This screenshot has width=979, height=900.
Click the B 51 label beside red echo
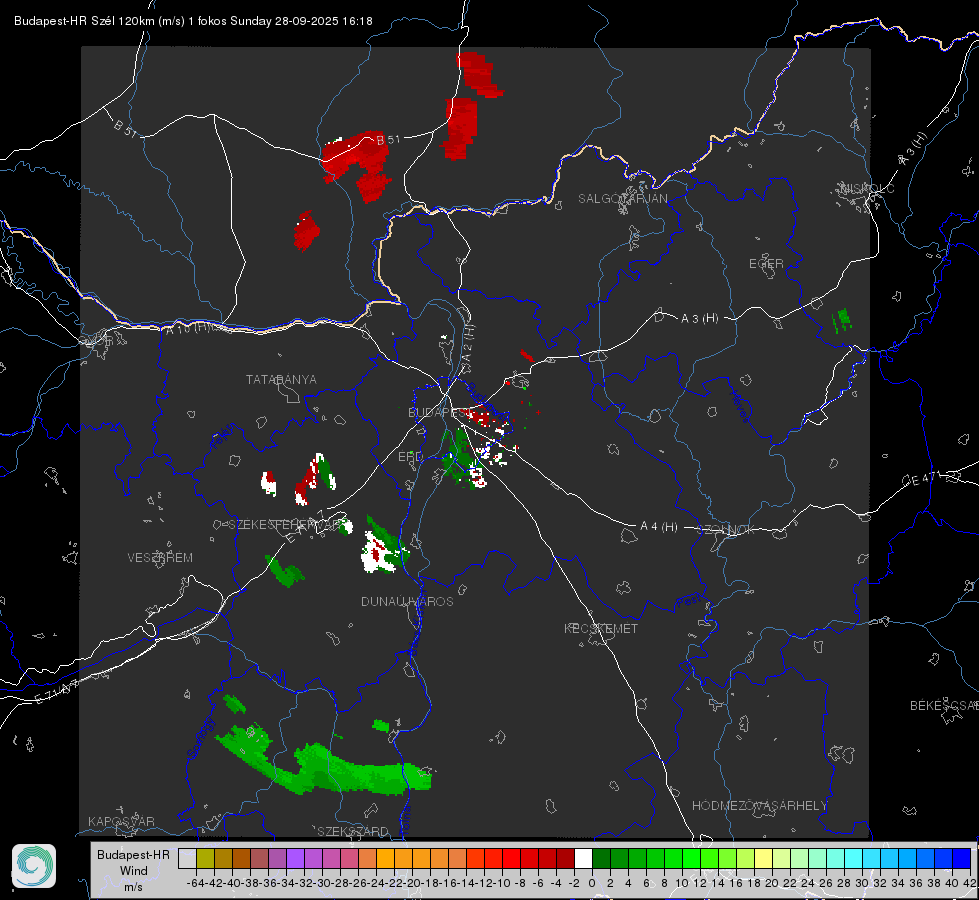pos(388,140)
